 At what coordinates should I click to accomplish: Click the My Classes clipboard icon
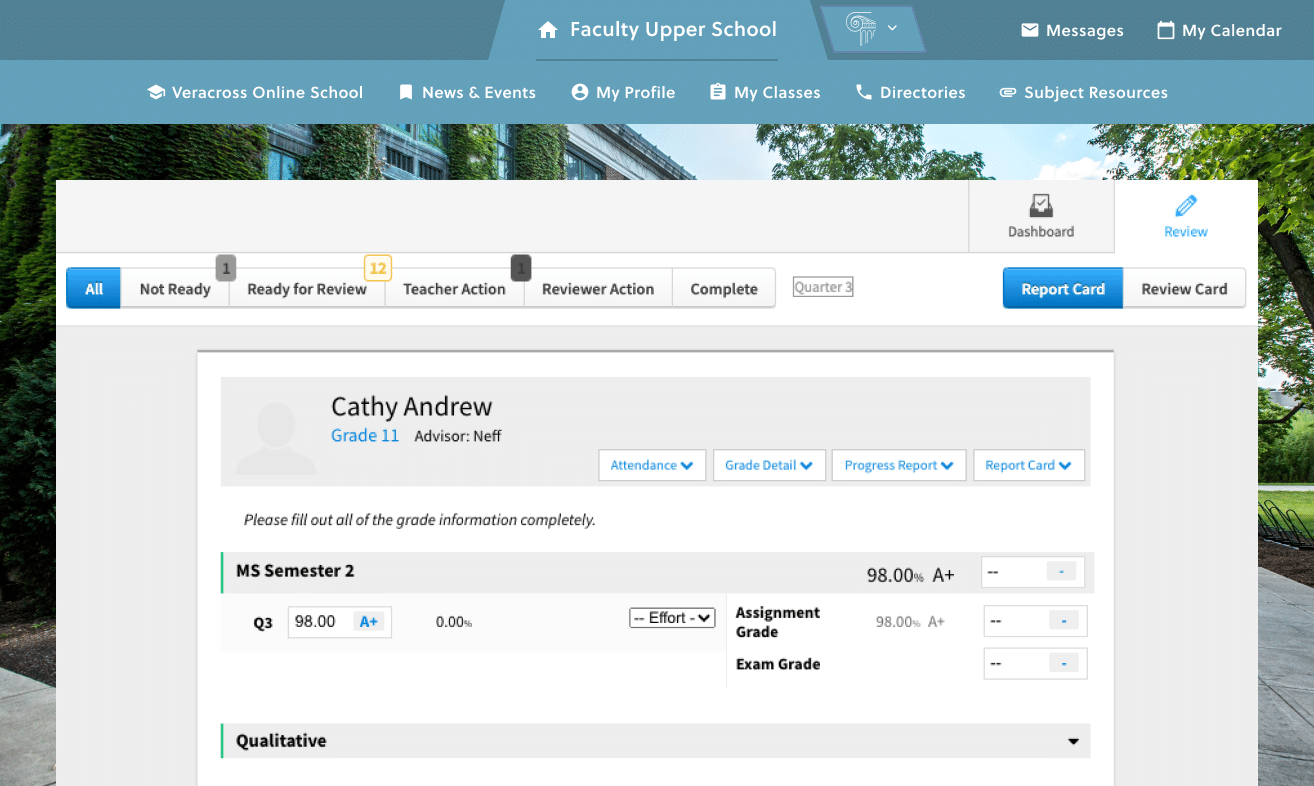click(717, 92)
